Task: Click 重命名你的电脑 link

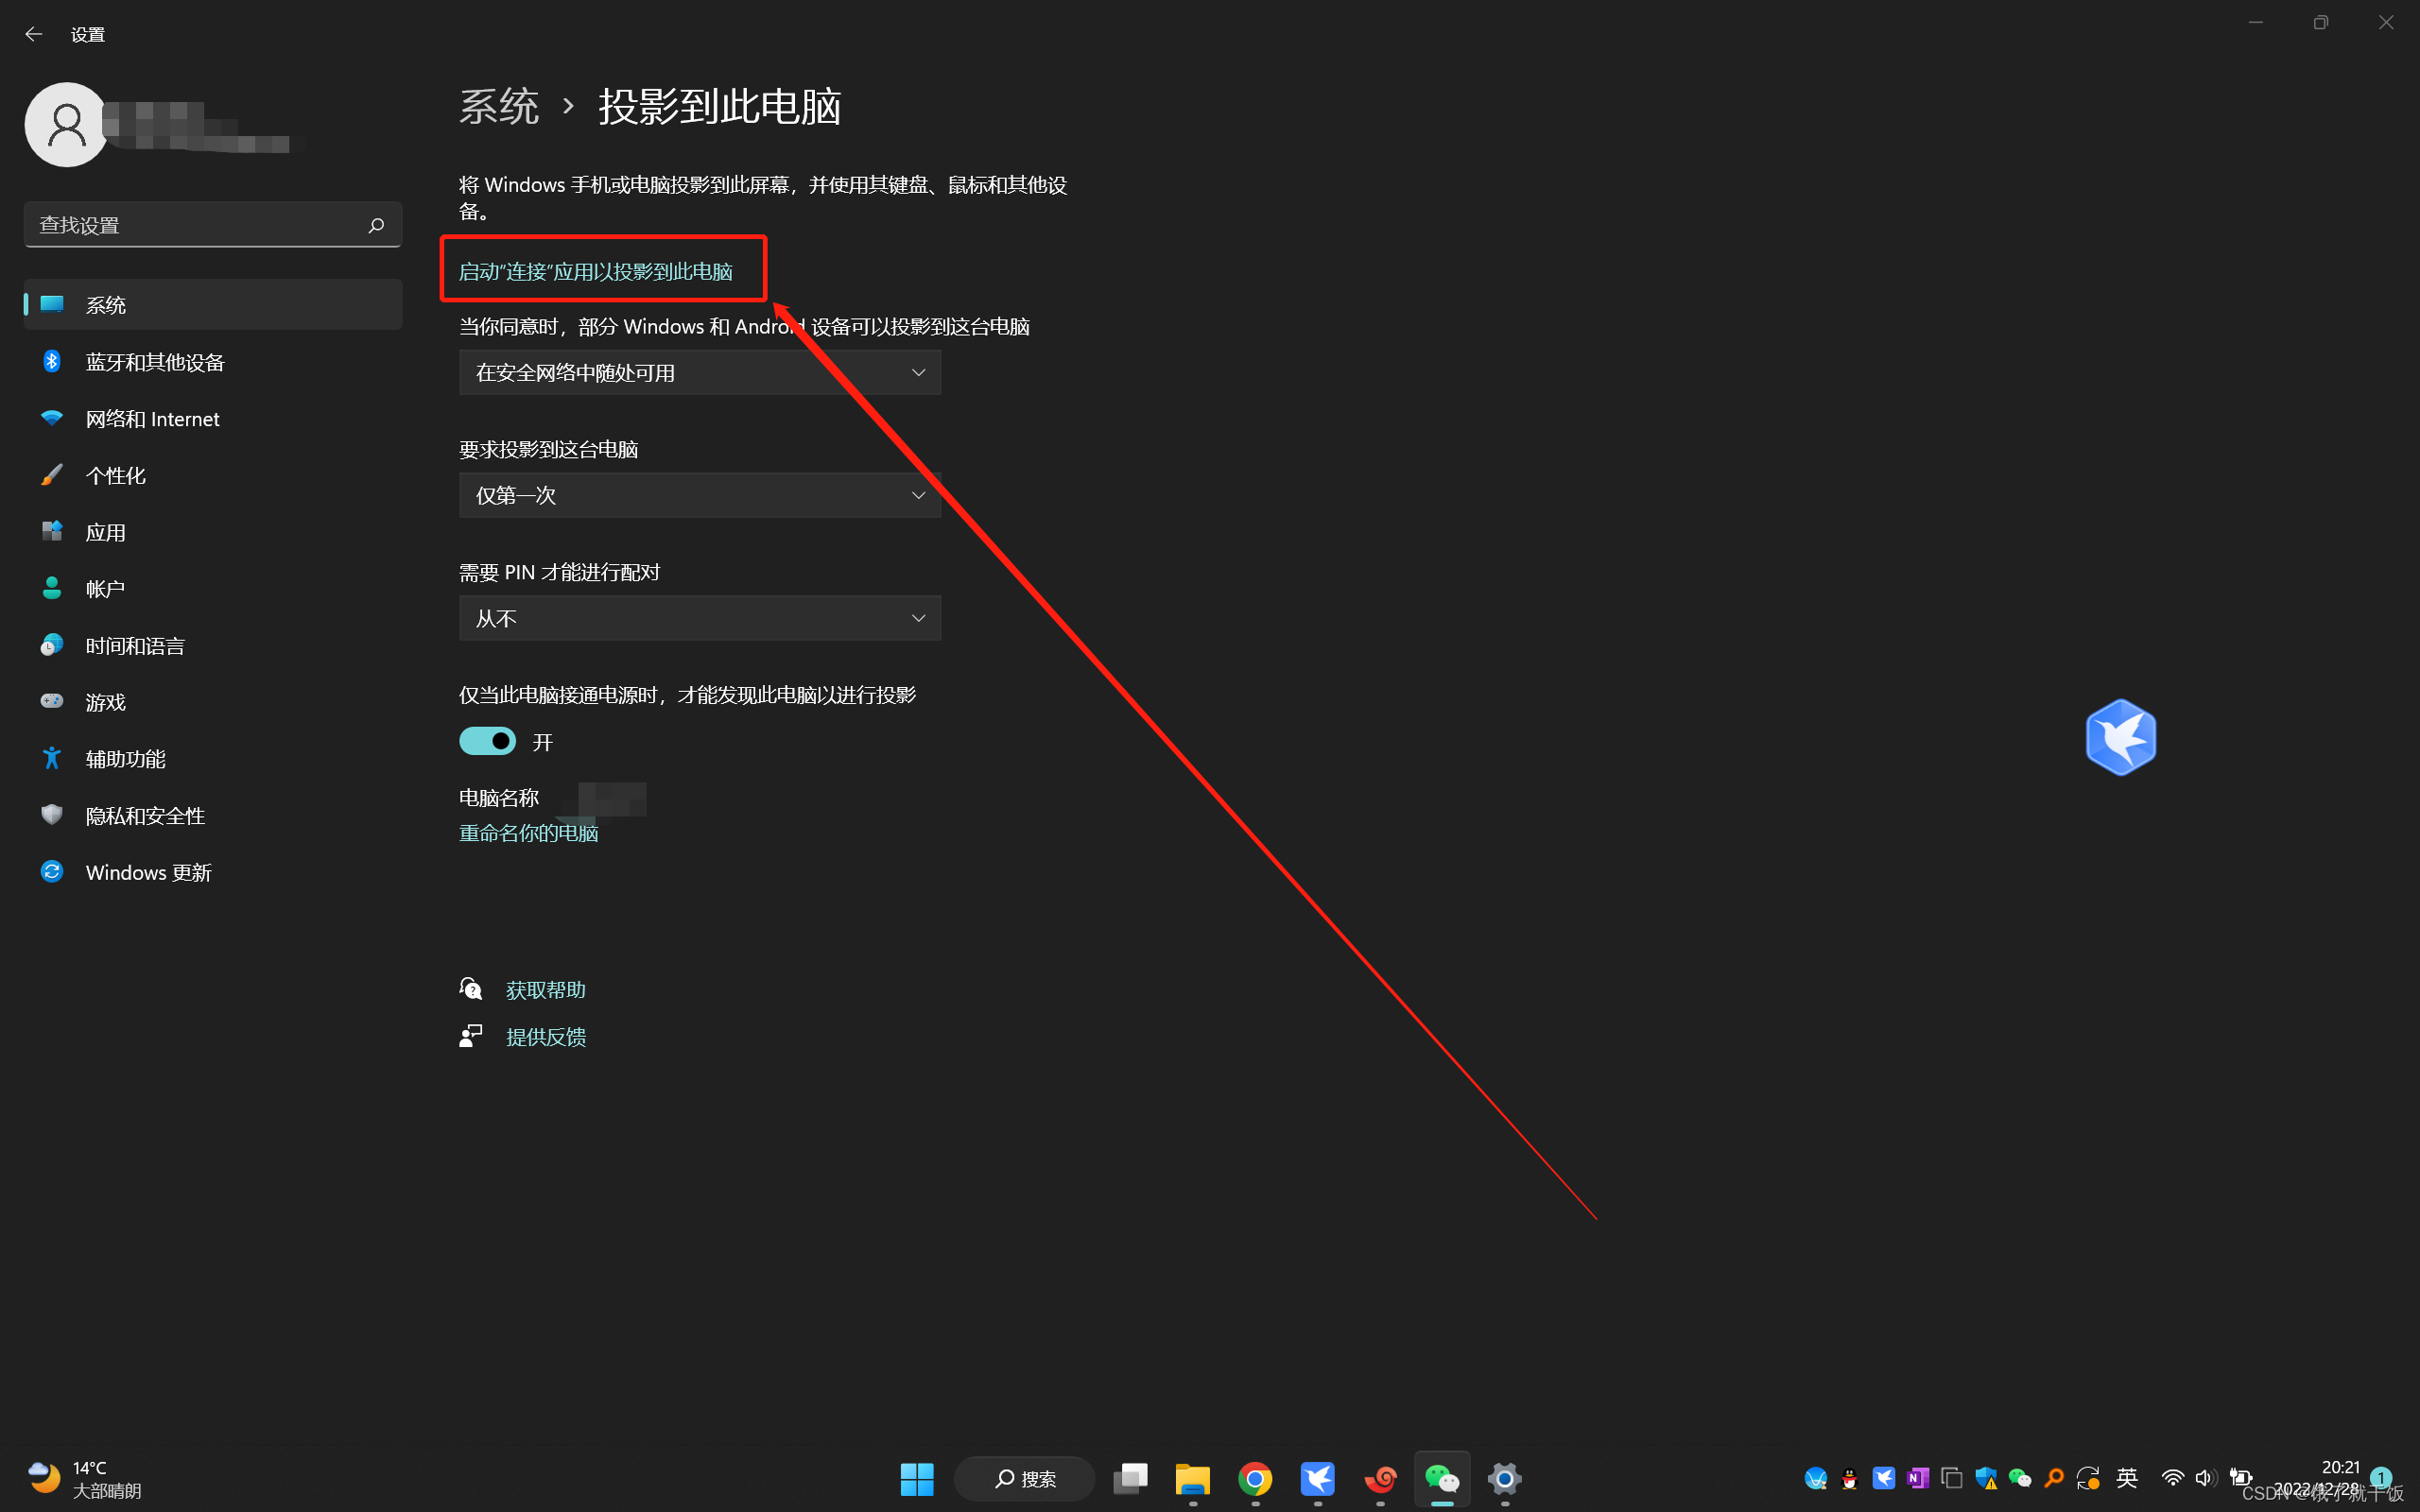Action: 529,833
